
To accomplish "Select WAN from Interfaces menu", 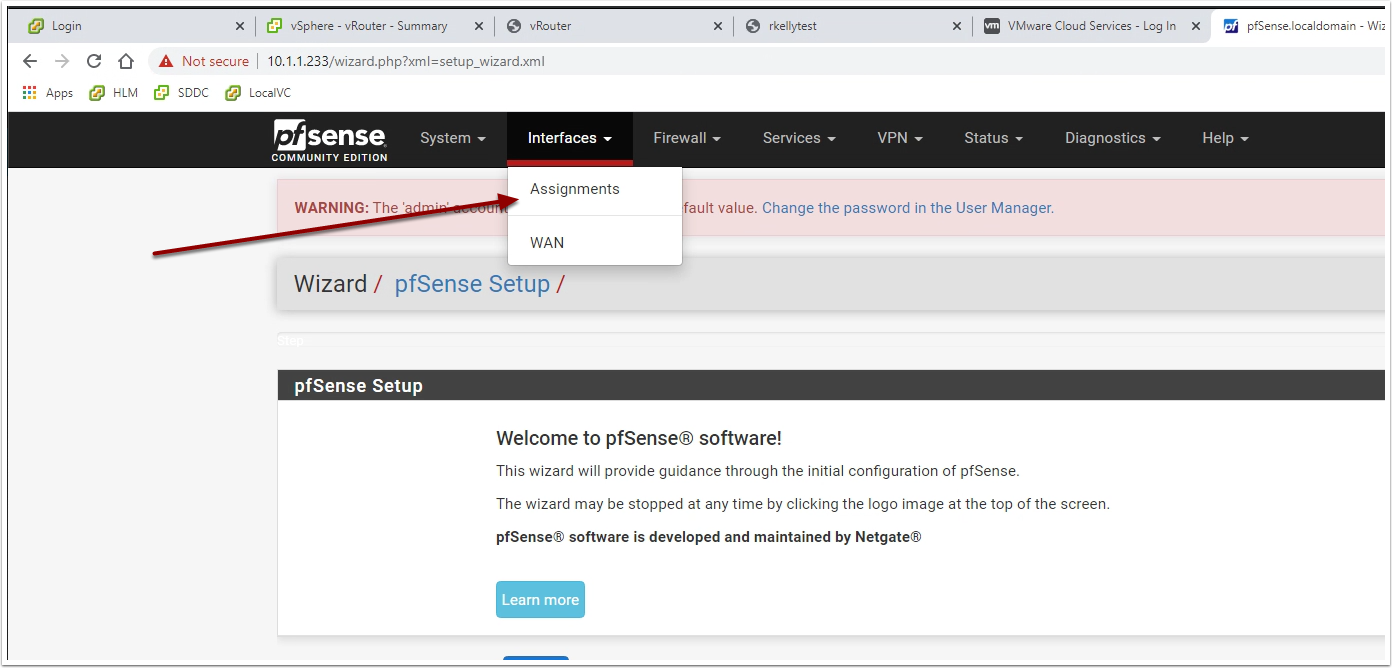I will coord(595,243).
